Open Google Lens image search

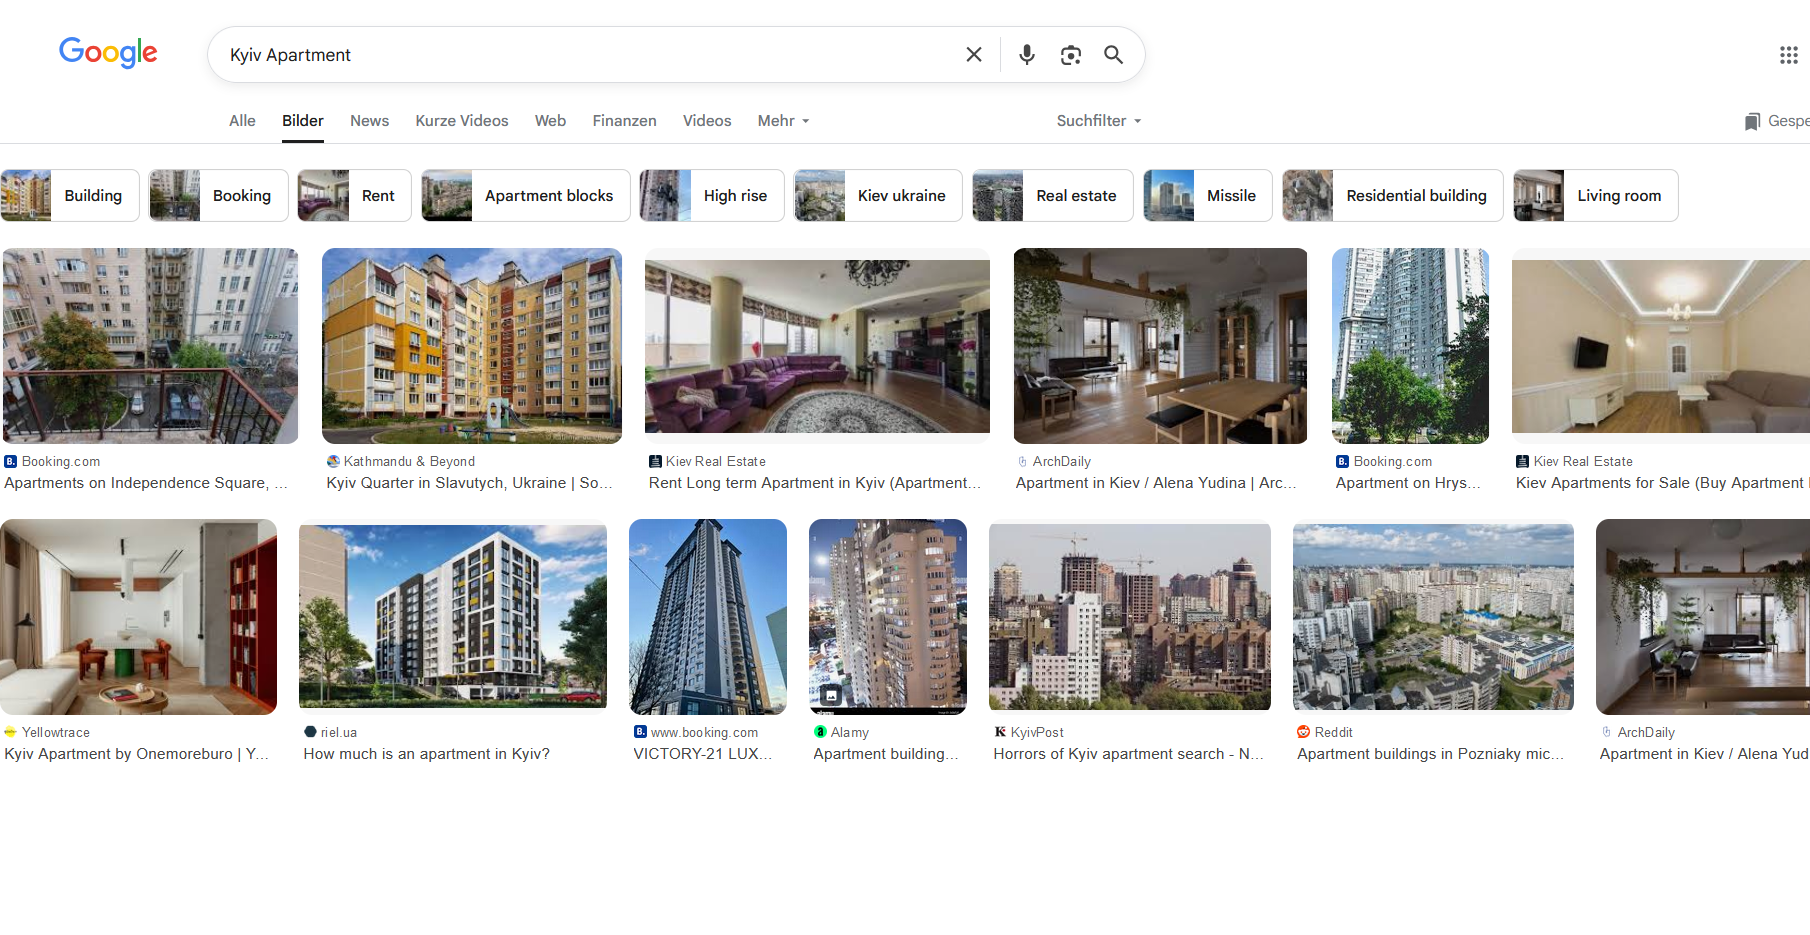pyautogui.click(x=1070, y=55)
